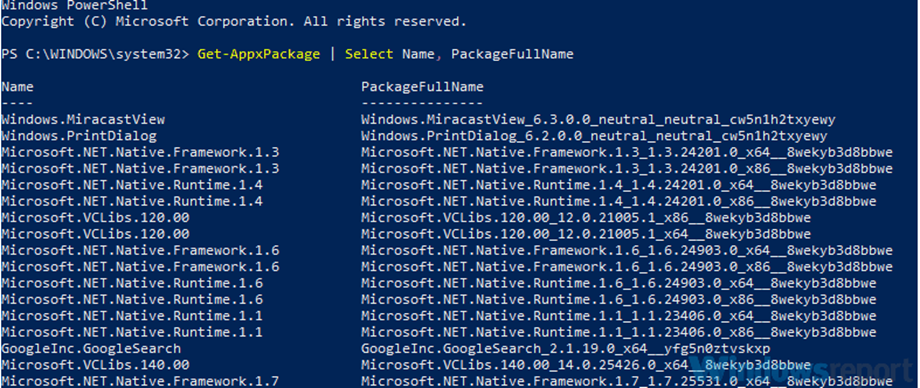Click the Windows.MiracastView_6.3.0.0 full package name
Screen dimensions: 920x388
(x=598, y=119)
